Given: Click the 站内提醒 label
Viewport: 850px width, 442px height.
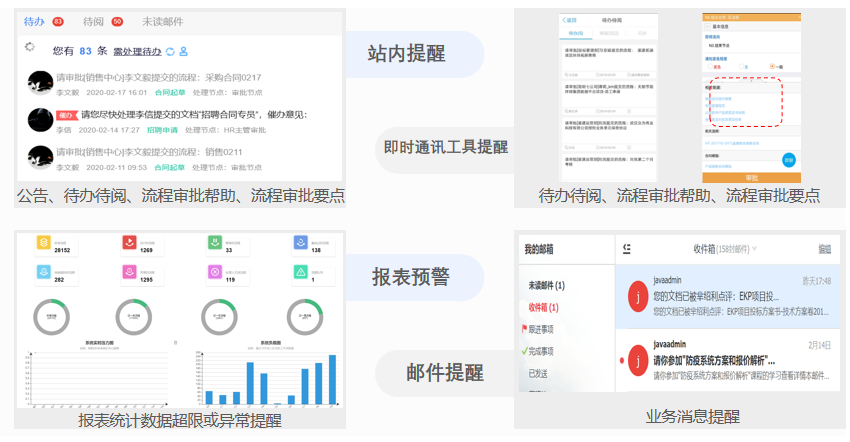Looking at the screenshot, I should click(407, 54).
